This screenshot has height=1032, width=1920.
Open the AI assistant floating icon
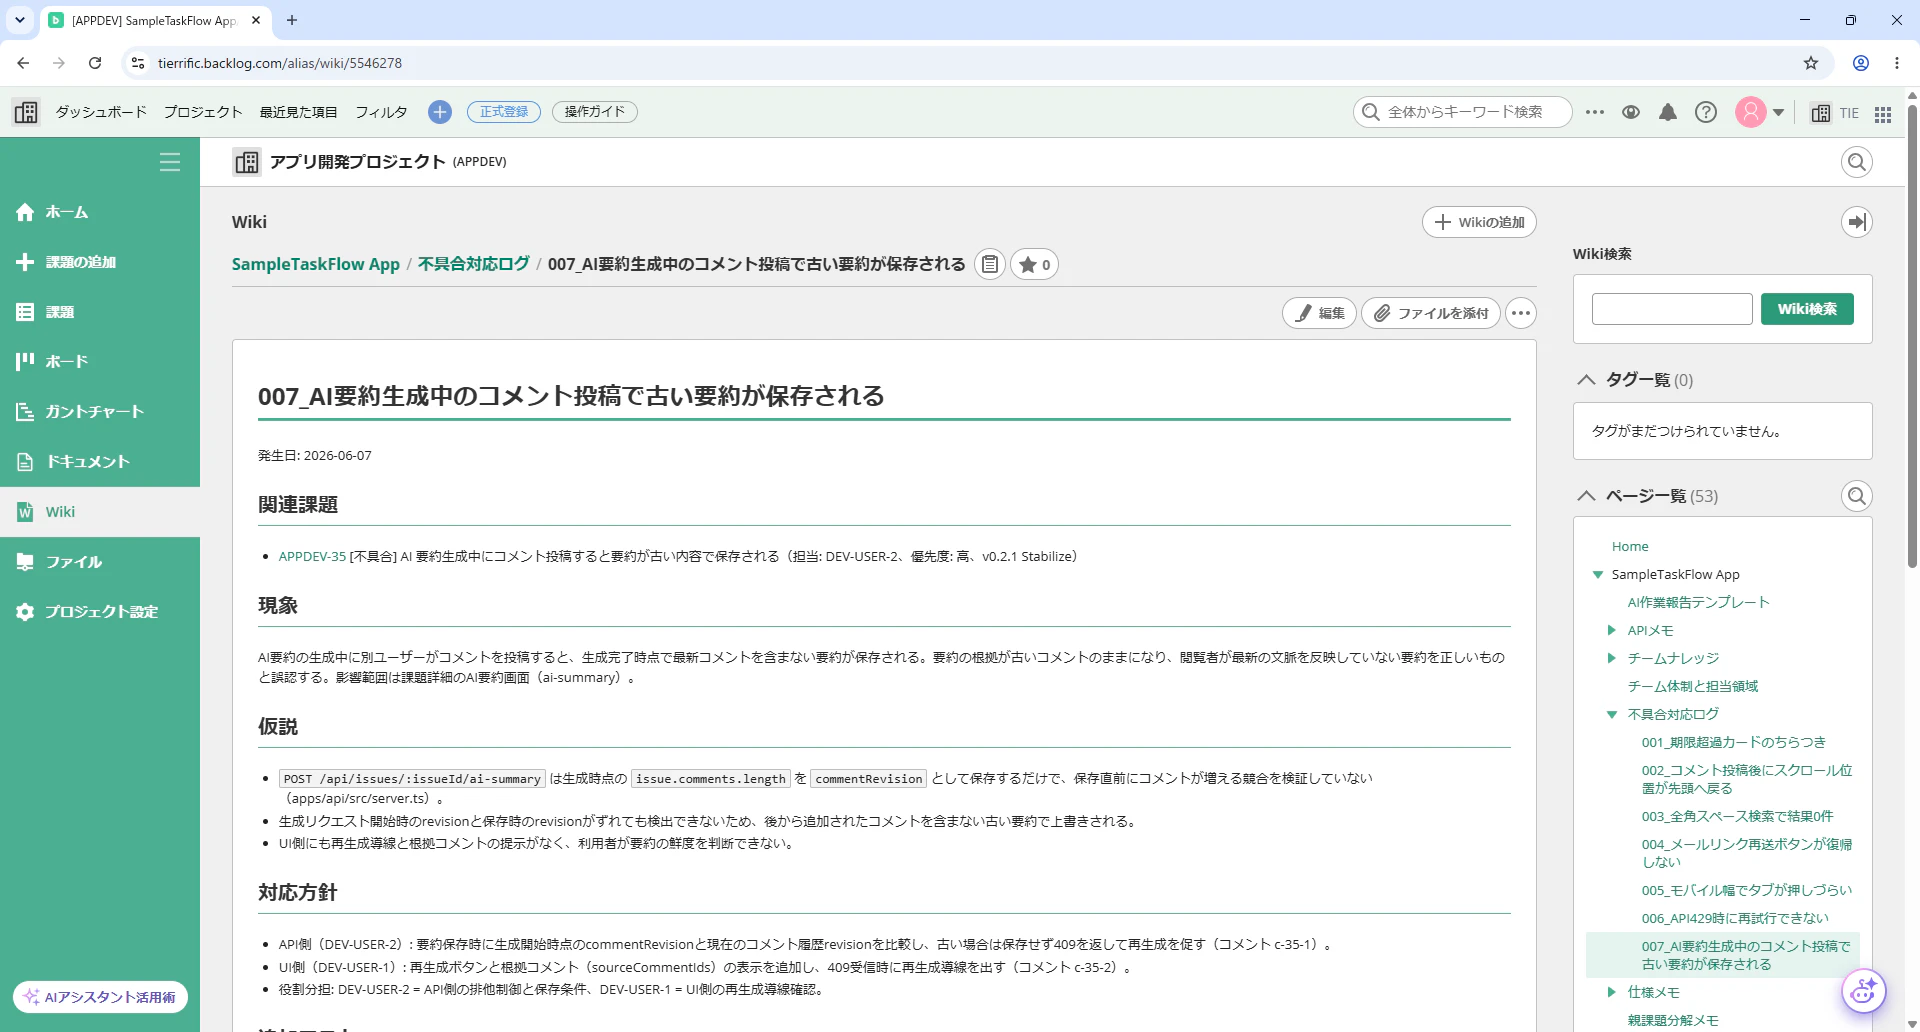point(1863,992)
